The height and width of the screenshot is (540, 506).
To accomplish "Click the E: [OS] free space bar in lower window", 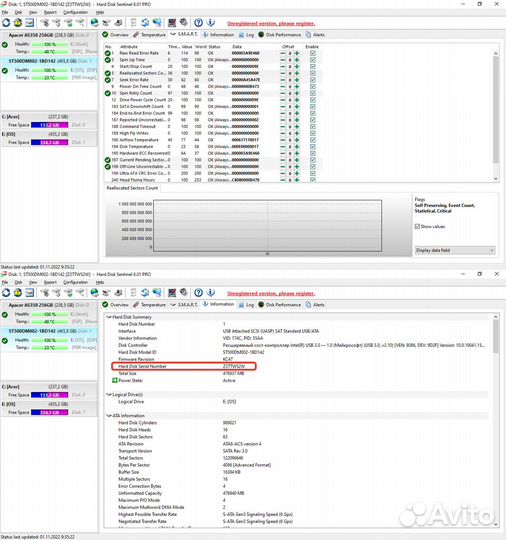I will (x=50, y=412).
